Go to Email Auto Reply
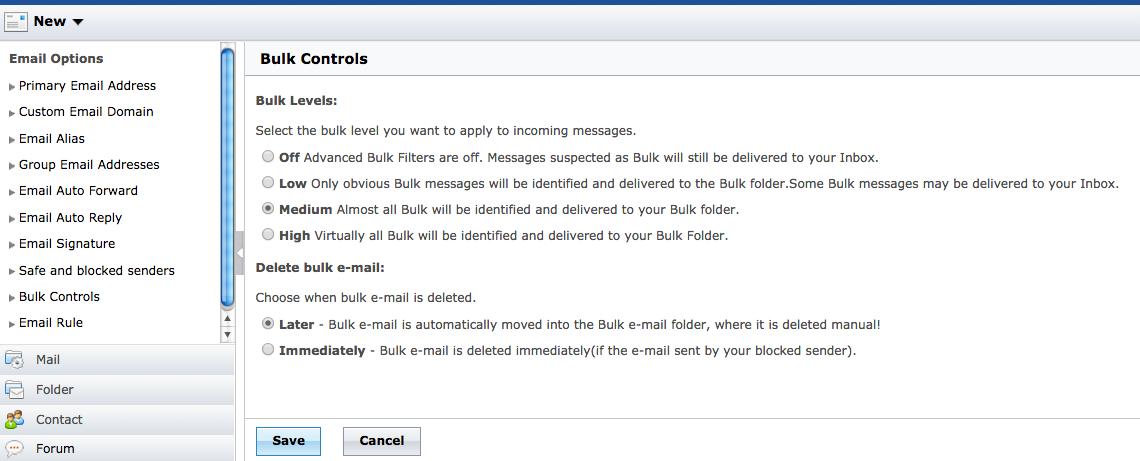 click(x=70, y=217)
